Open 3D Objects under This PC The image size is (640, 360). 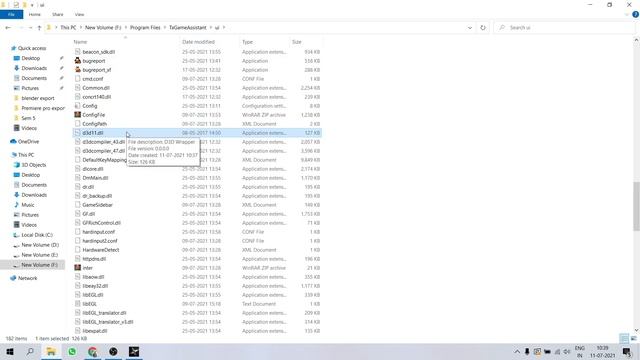point(33,165)
